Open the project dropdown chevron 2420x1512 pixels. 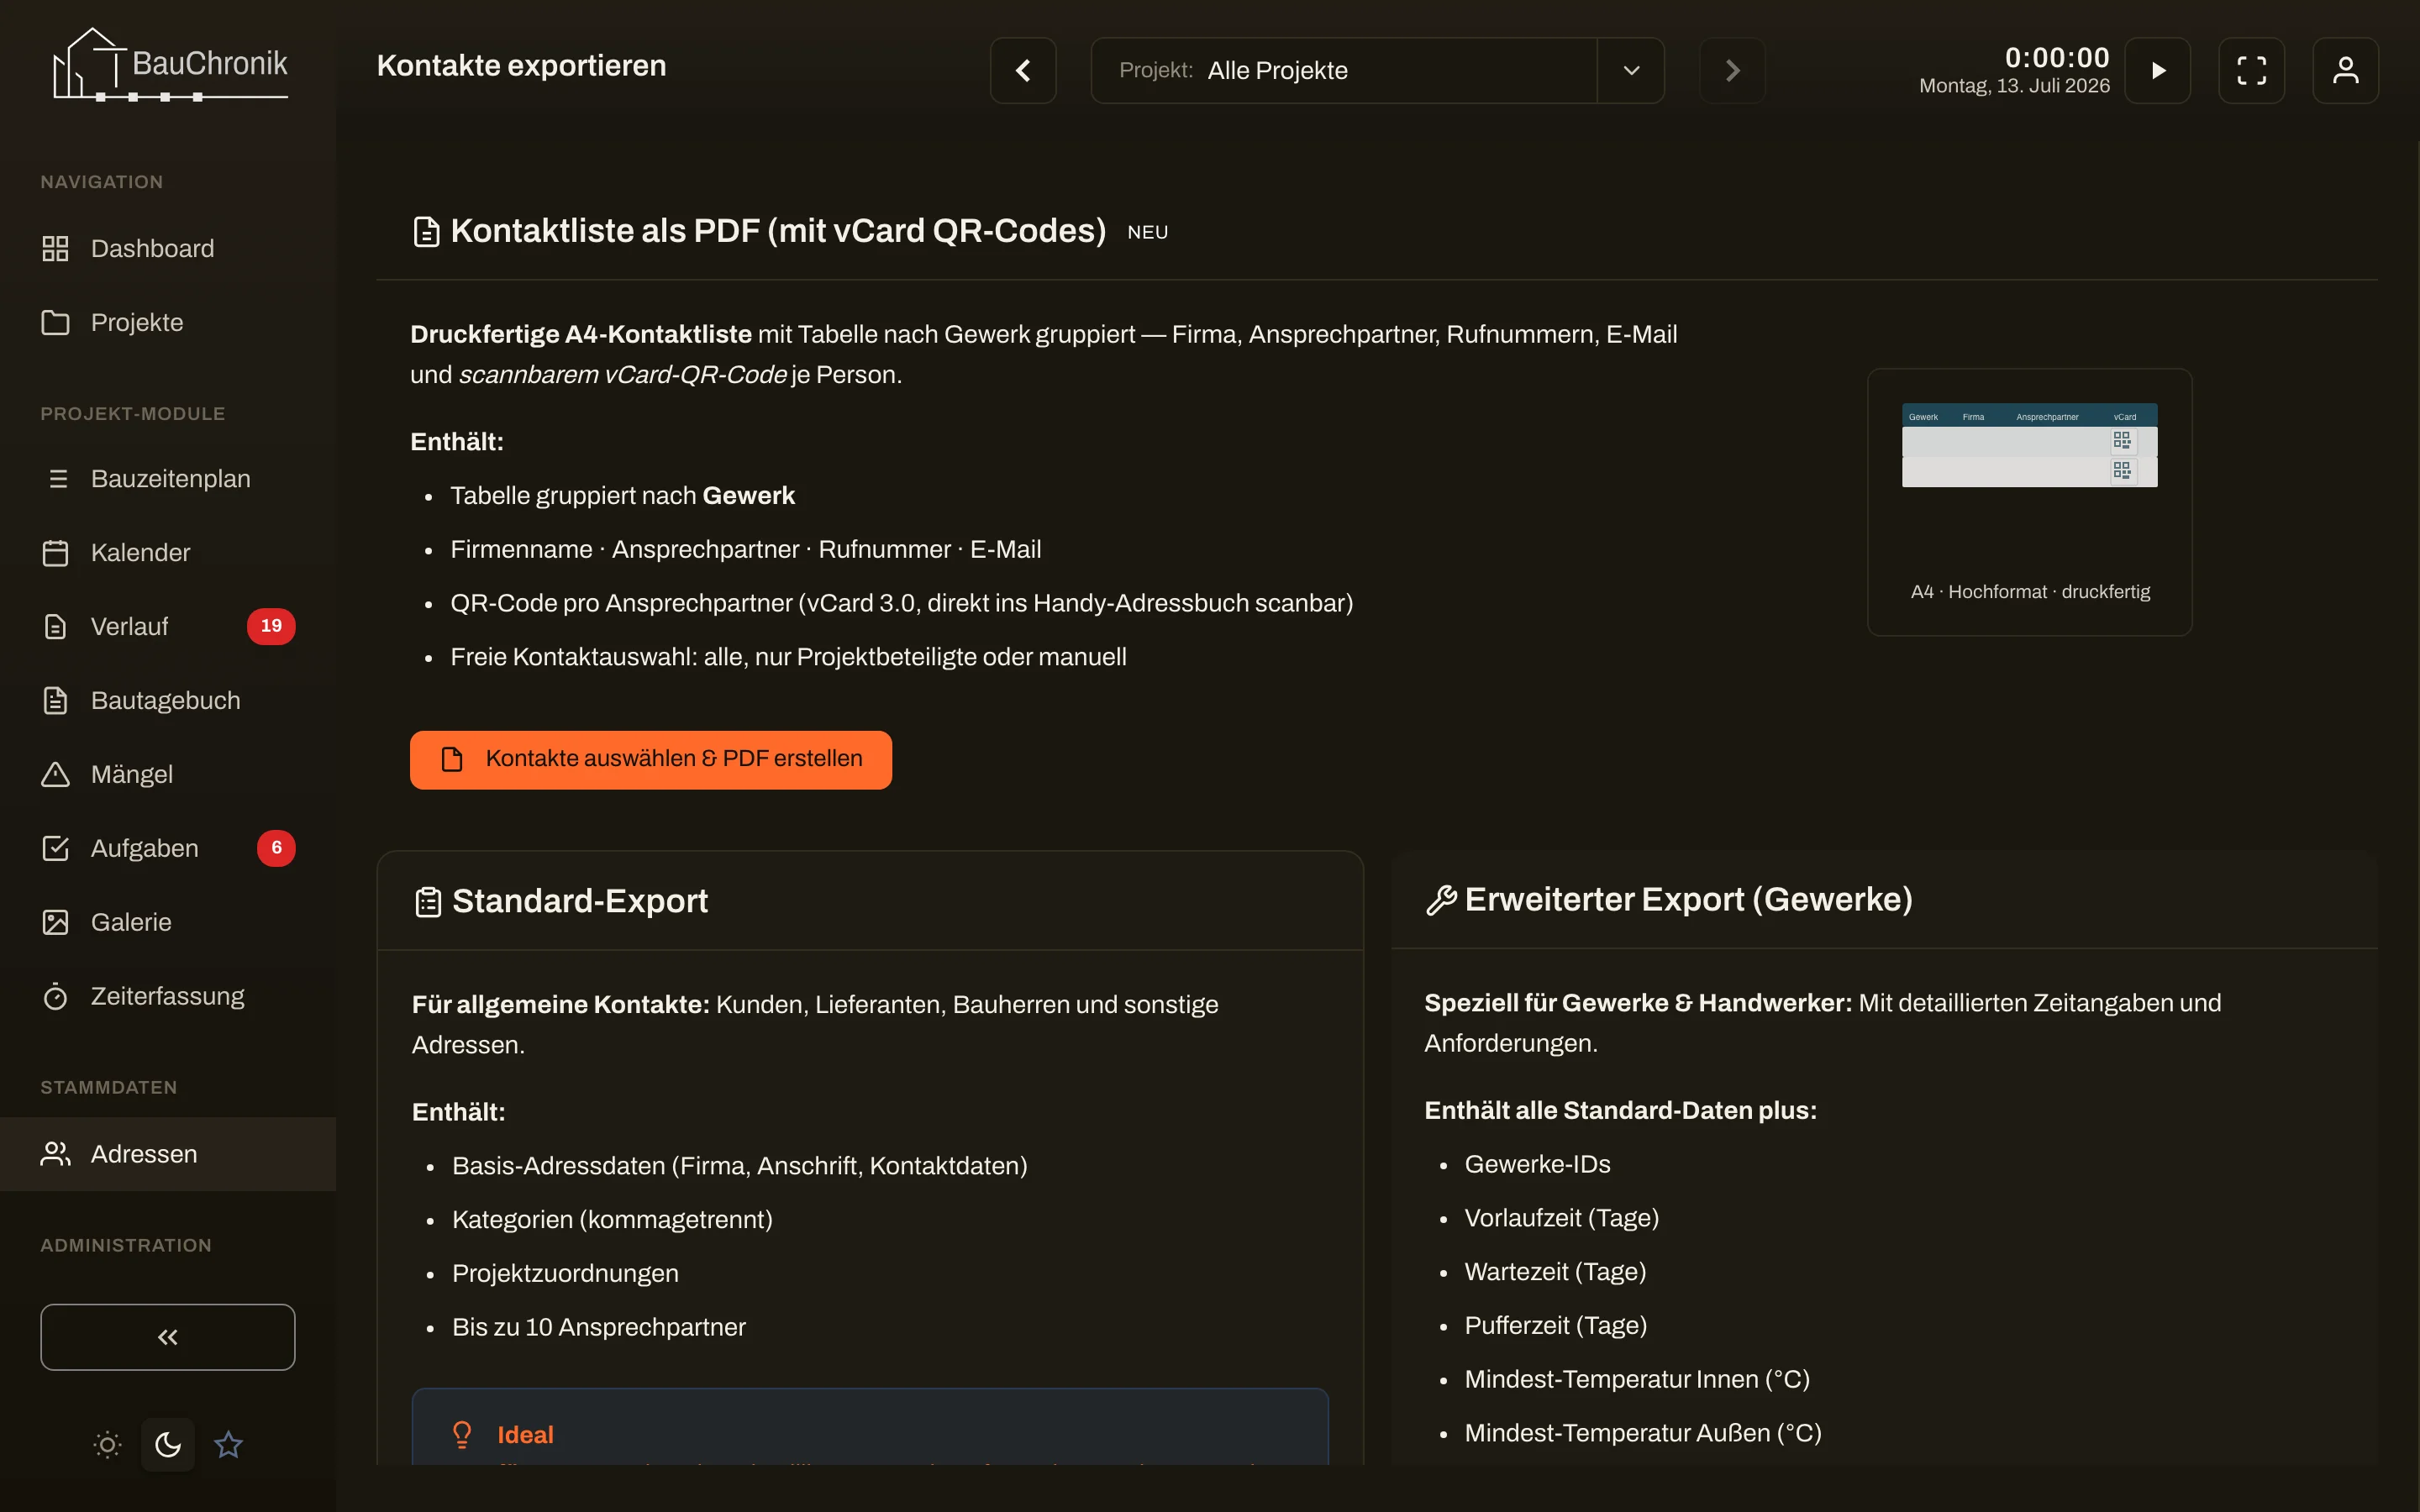click(x=1631, y=70)
